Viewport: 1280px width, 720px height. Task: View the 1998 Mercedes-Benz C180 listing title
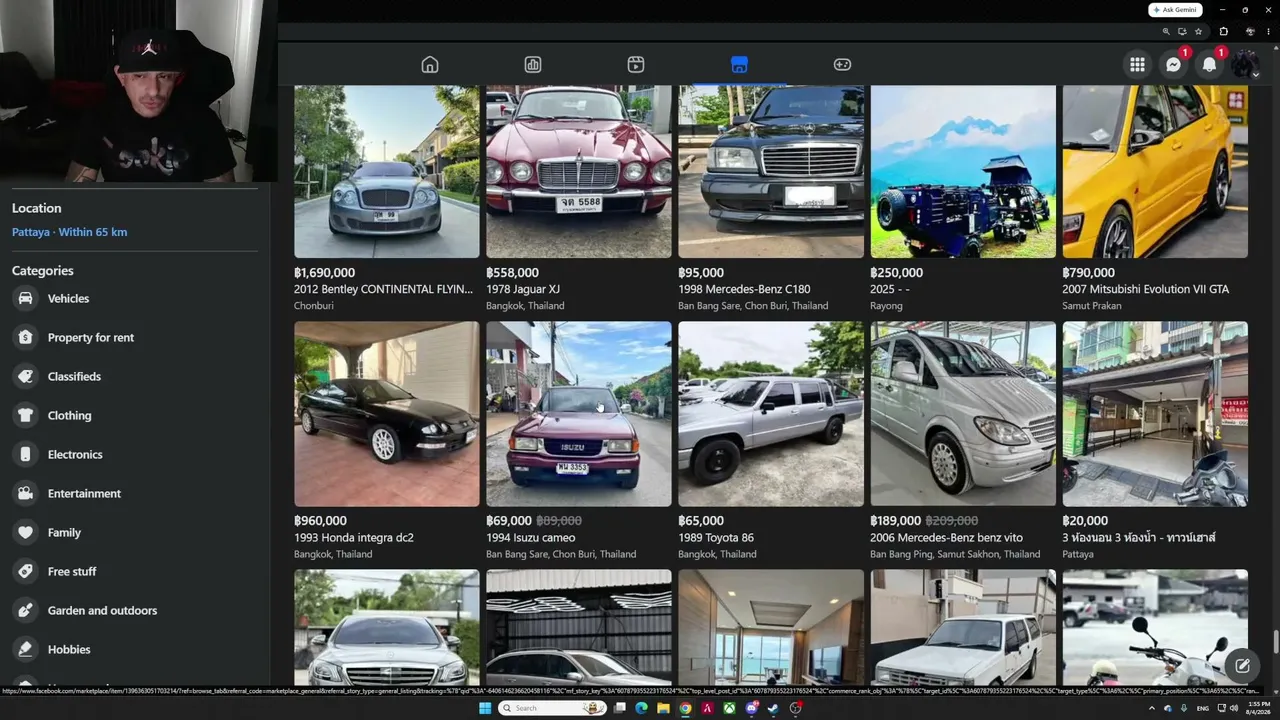(x=744, y=289)
